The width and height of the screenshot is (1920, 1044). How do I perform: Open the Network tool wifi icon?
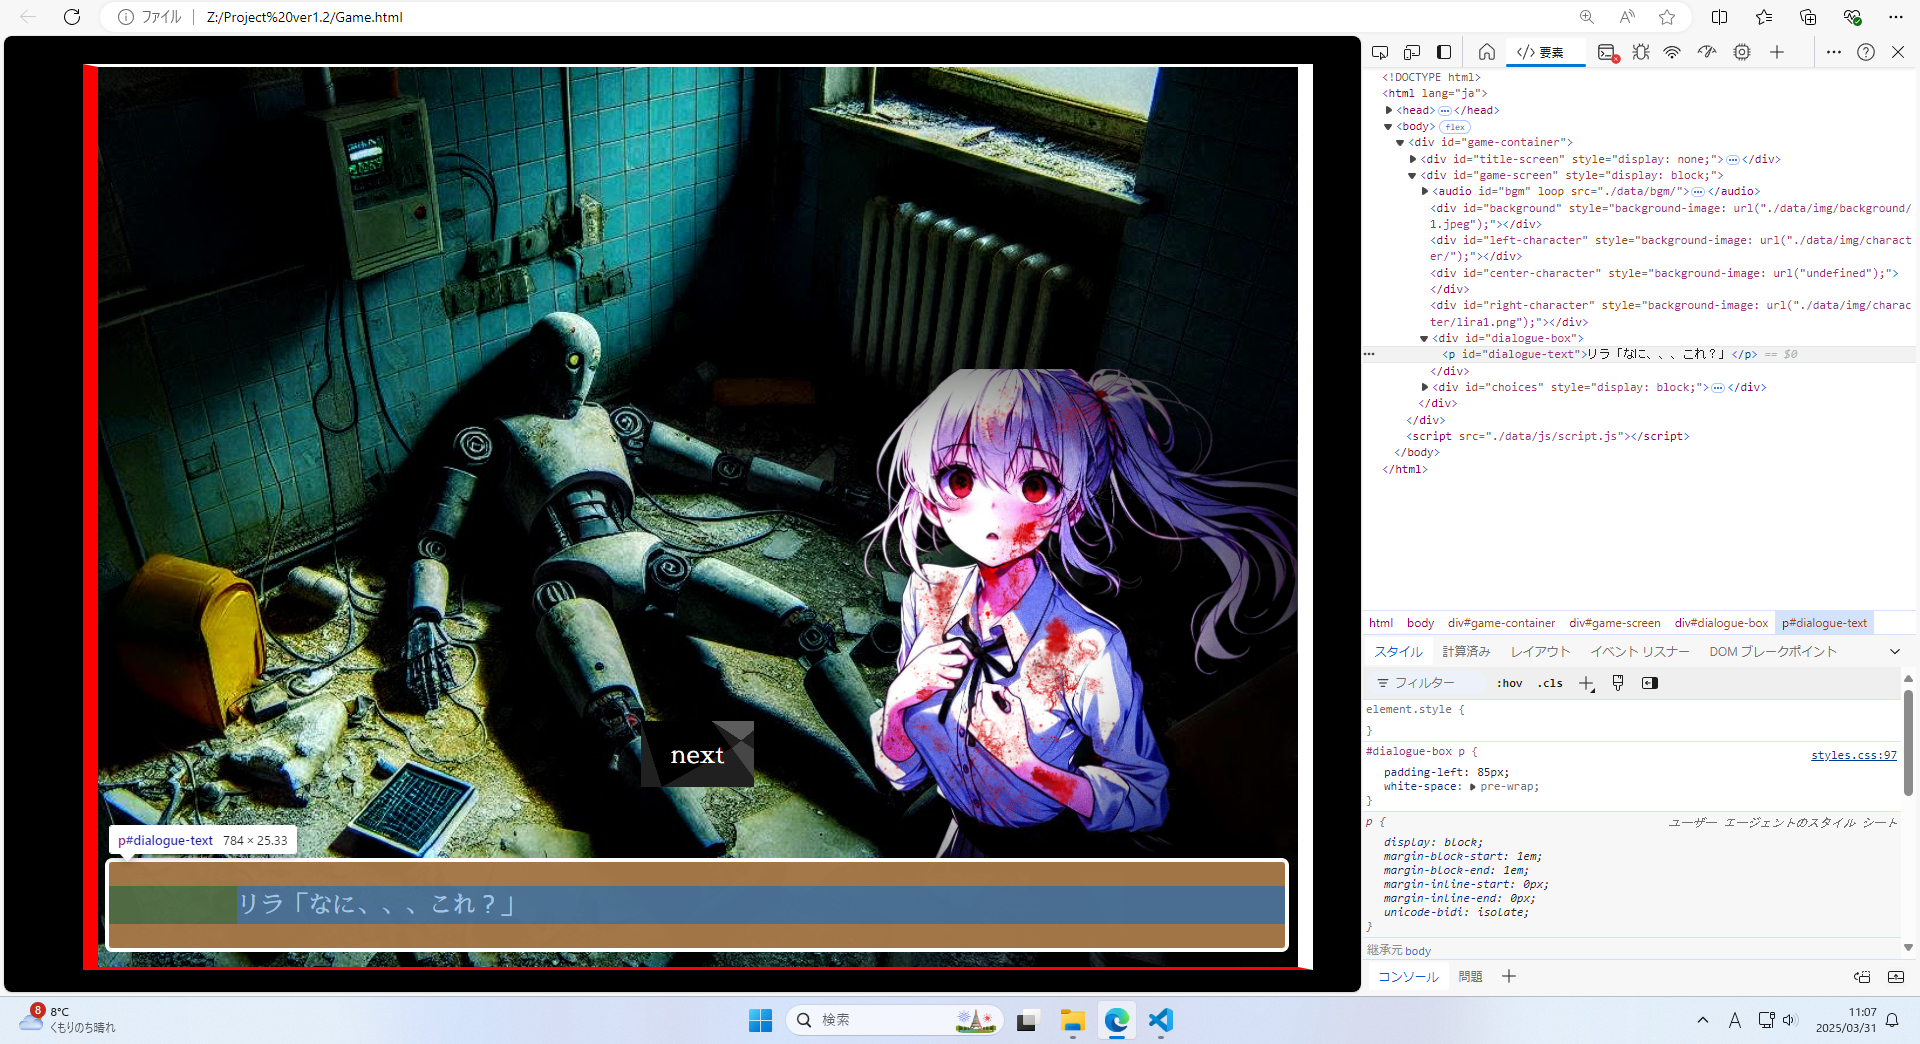click(1672, 52)
